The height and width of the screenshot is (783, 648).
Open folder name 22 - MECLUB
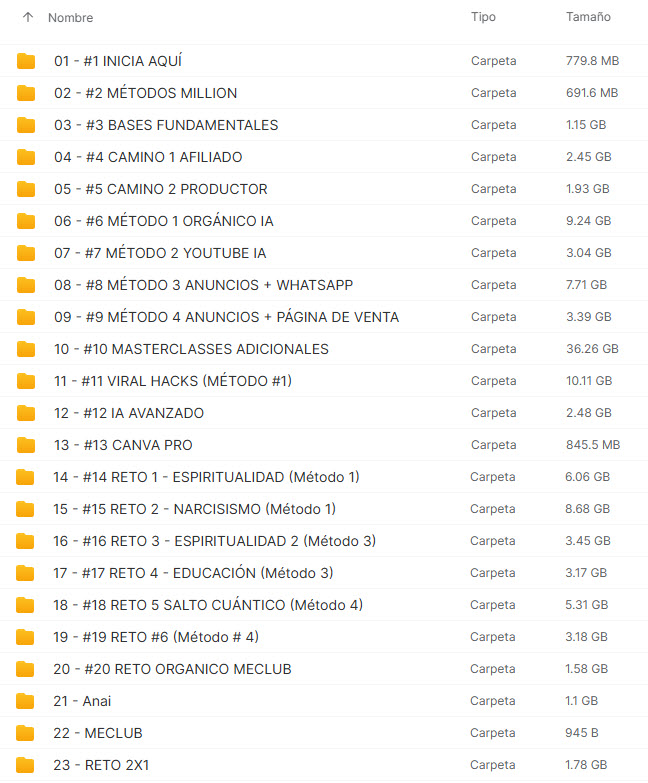(98, 733)
